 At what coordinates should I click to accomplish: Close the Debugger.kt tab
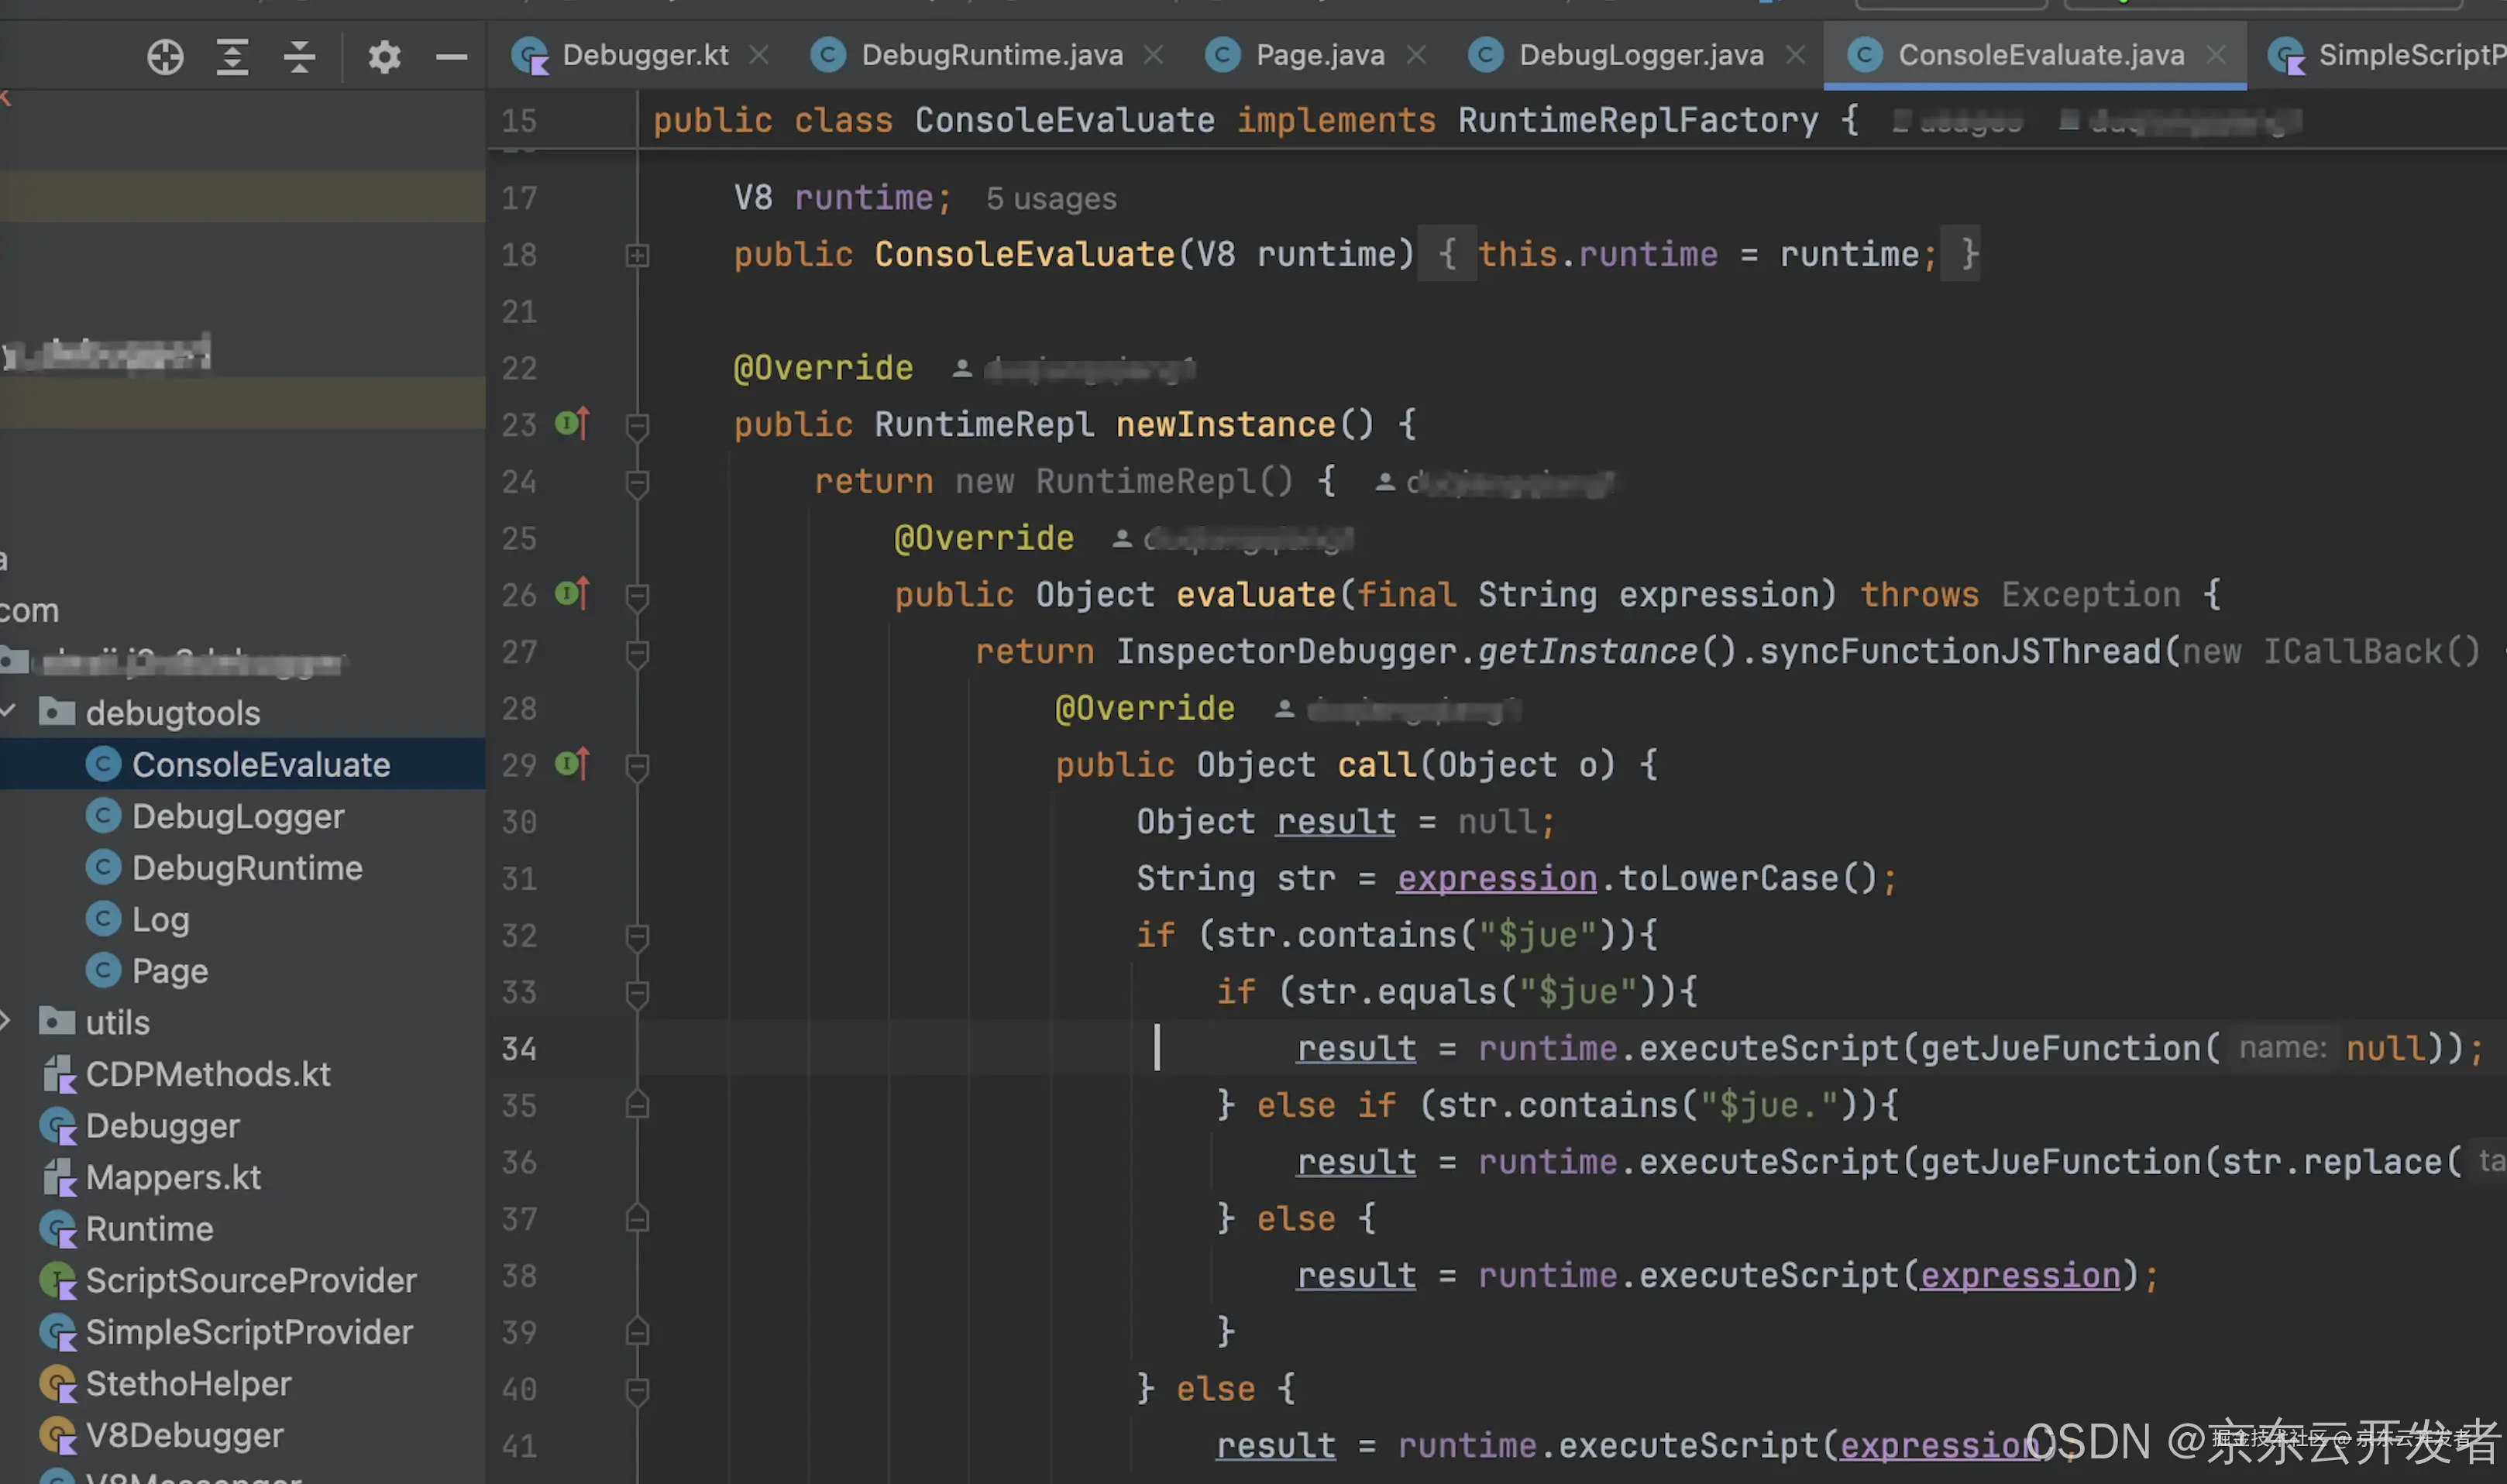759,54
